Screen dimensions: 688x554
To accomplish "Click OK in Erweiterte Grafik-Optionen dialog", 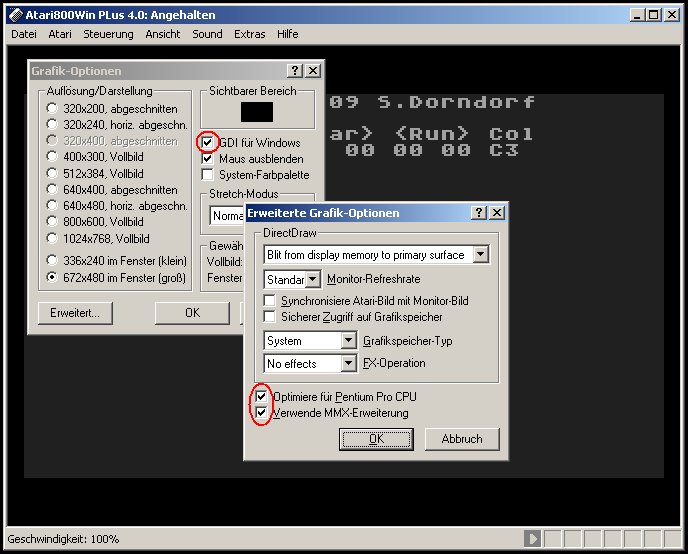I will [x=376, y=439].
